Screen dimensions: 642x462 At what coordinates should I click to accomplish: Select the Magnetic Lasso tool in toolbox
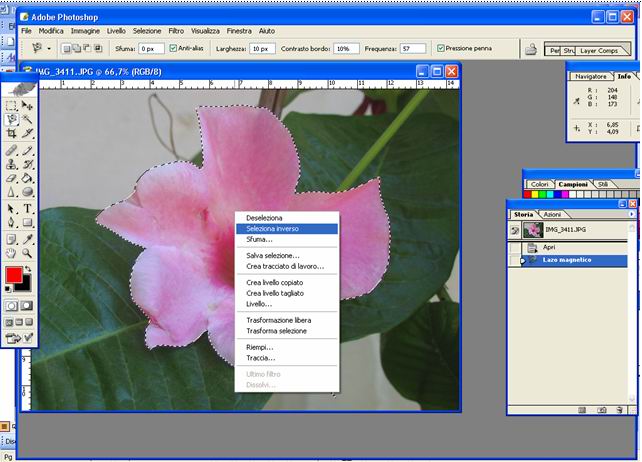[11, 119]
